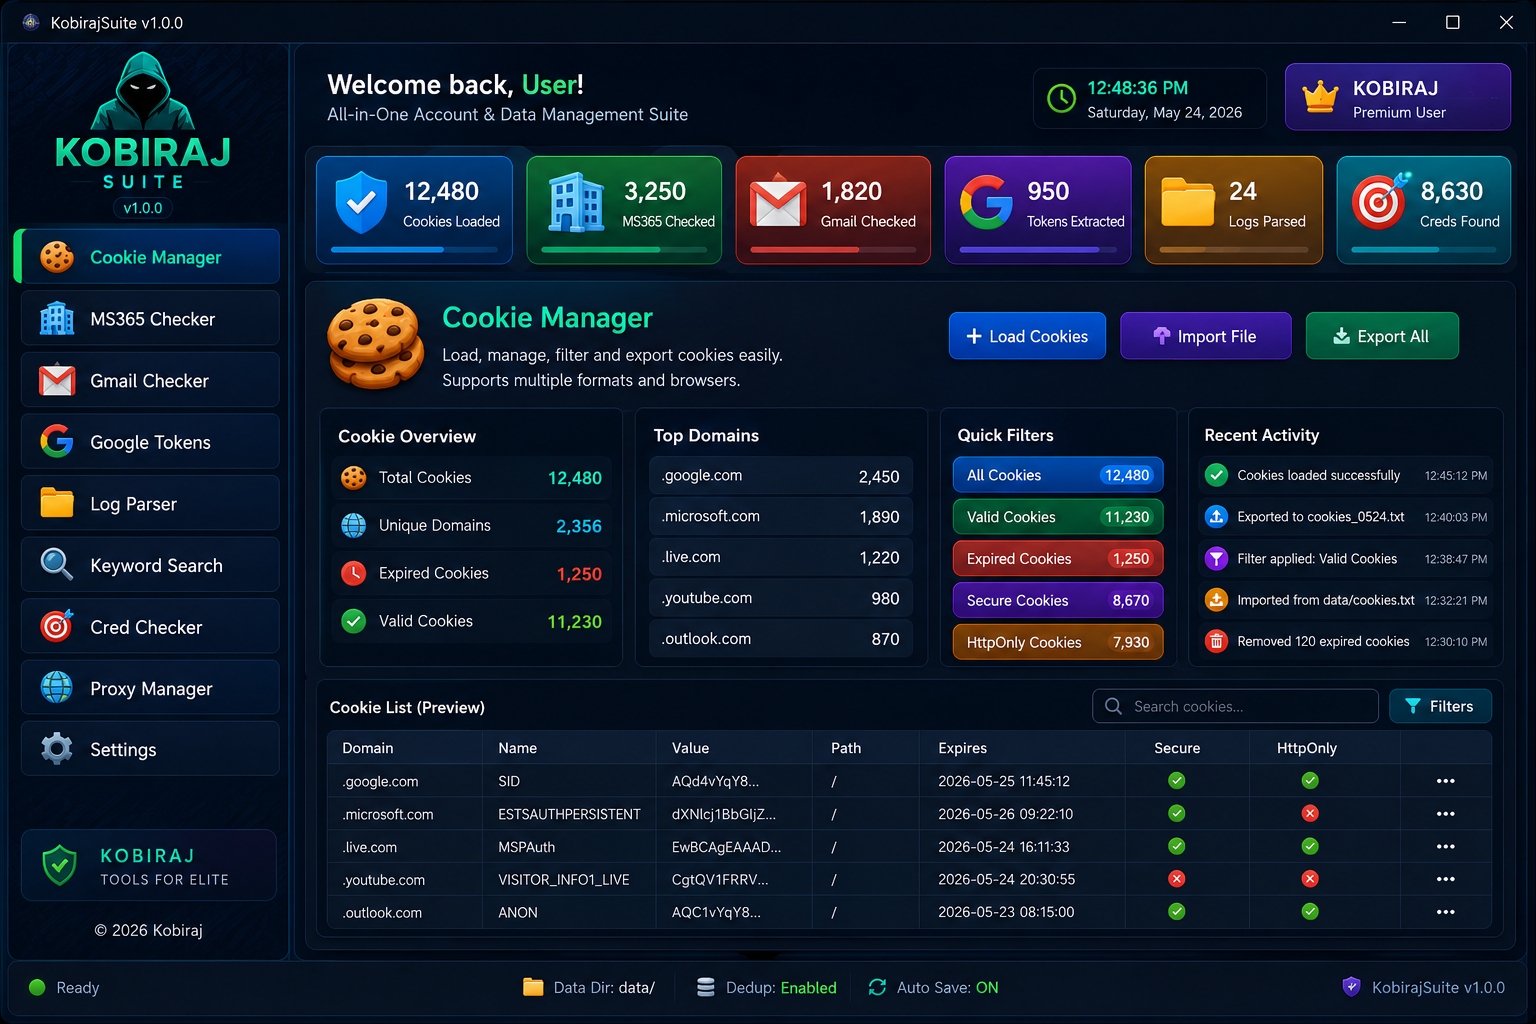Click the Cred Checker target icon

57,626
